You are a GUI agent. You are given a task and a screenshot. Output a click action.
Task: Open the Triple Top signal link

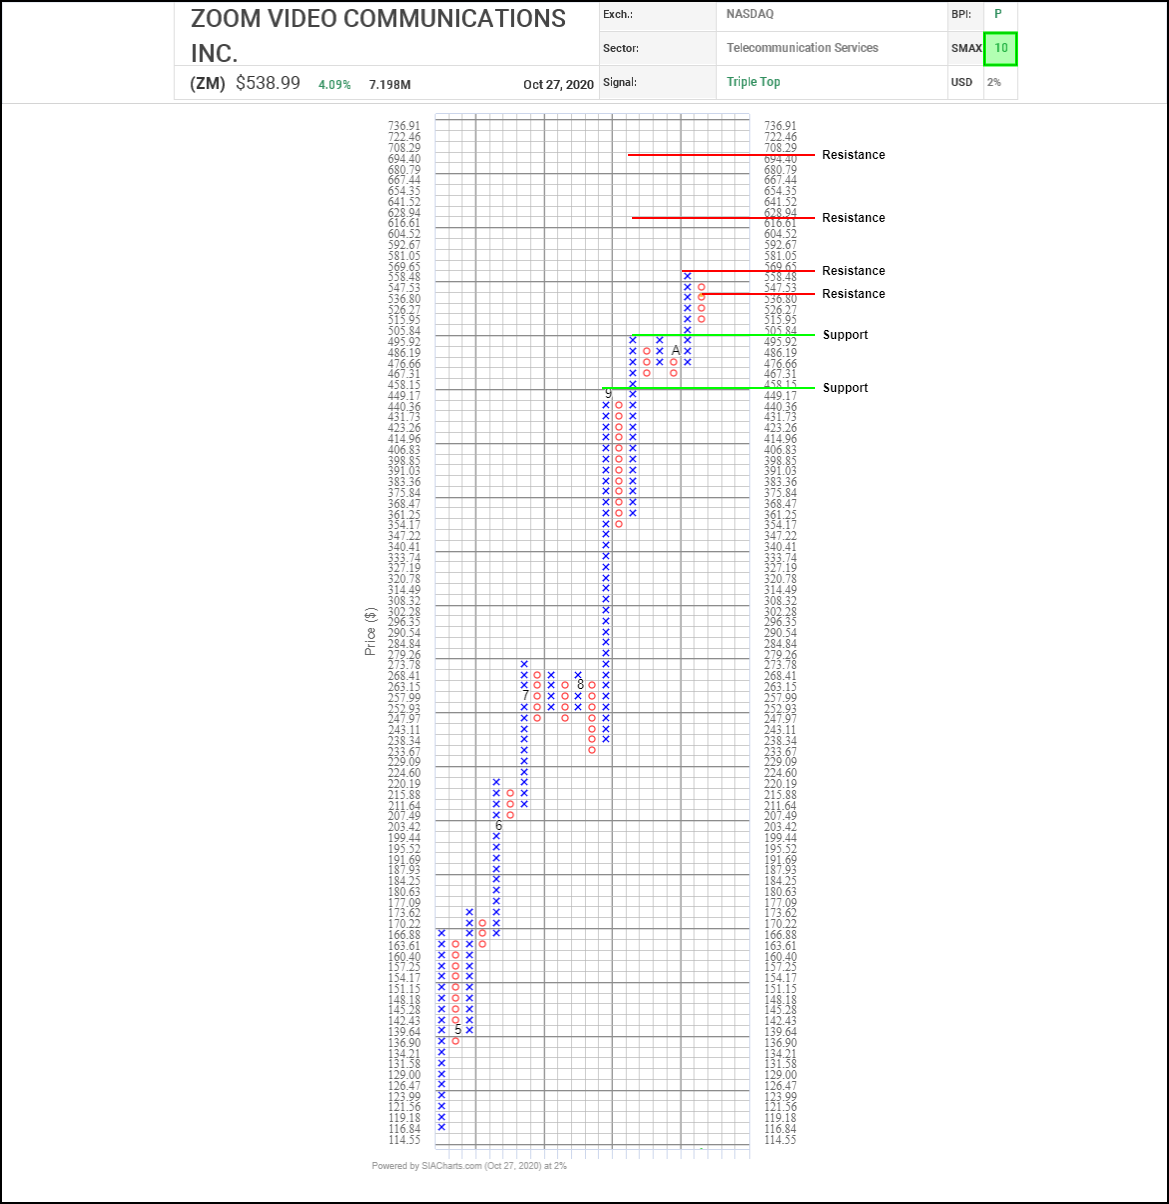coord(753,82)
